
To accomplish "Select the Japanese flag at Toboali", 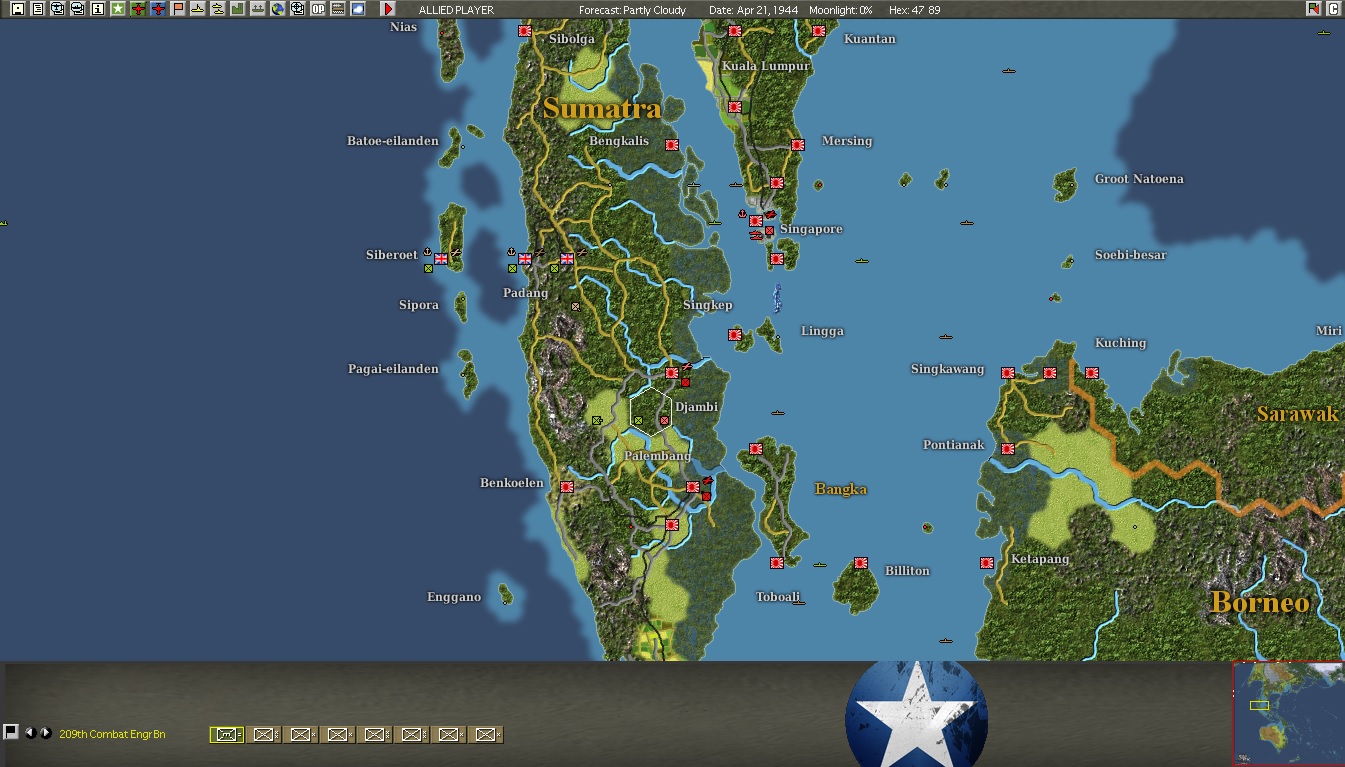I will (x=777, y=563).
